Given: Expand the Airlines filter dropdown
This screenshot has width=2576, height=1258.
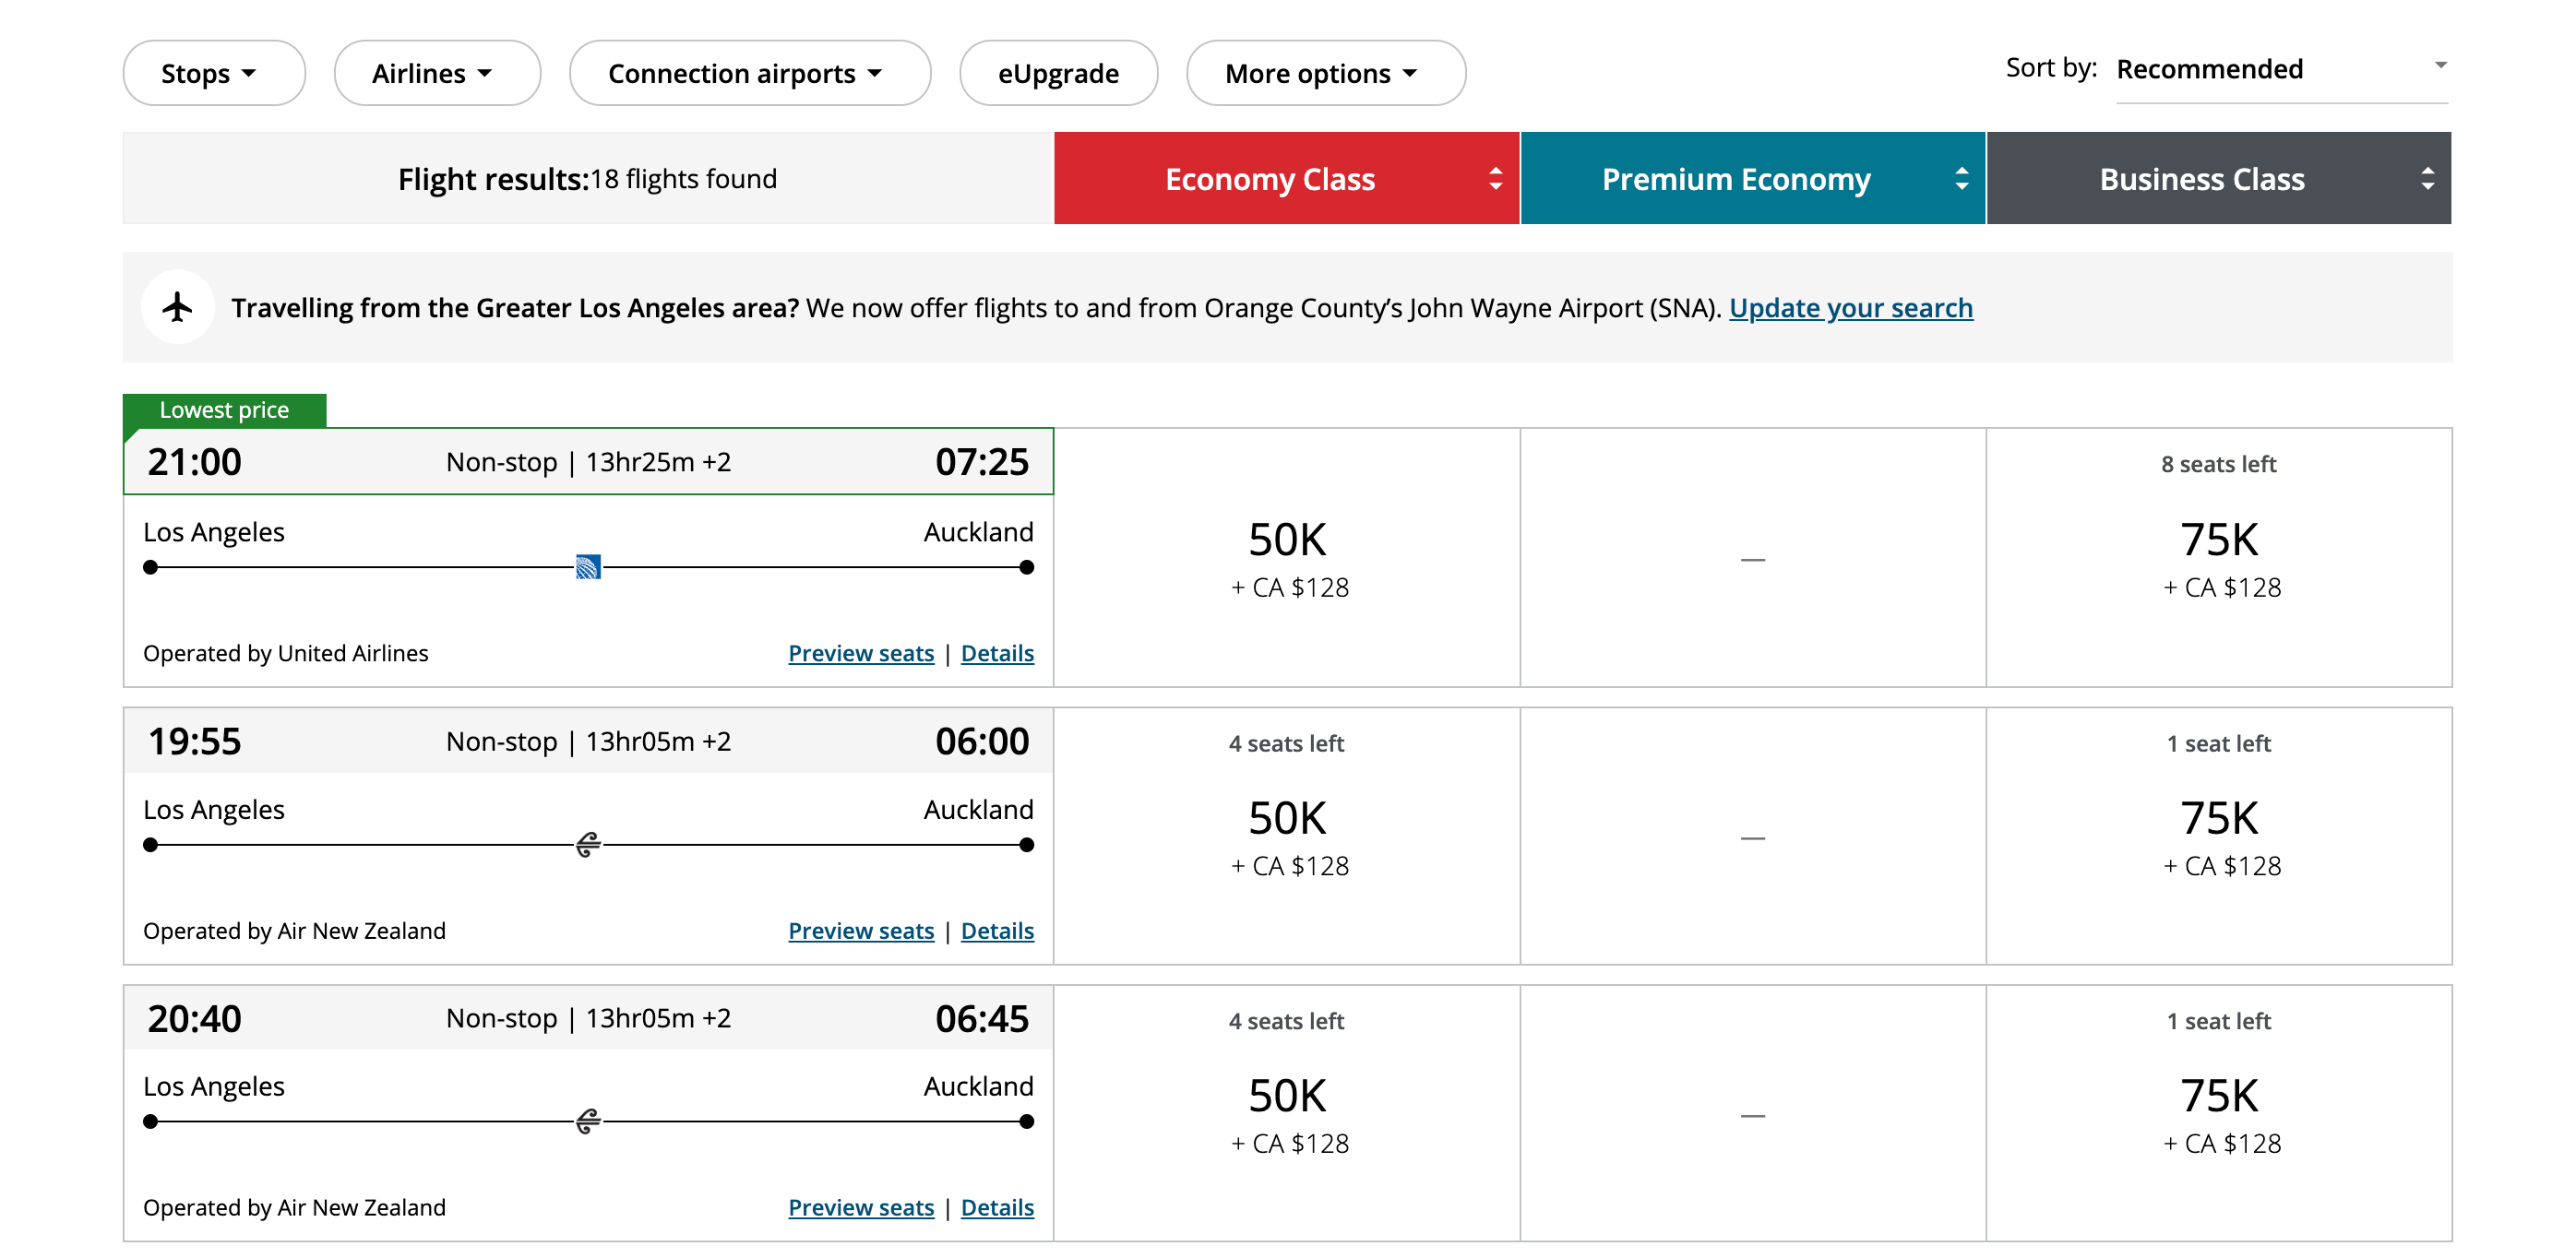Looking at the screenshot, I should [x=436, y=73].
